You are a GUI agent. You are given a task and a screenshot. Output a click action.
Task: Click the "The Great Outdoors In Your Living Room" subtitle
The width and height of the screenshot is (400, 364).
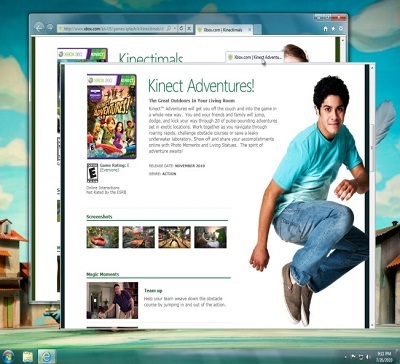coord(192,100)
